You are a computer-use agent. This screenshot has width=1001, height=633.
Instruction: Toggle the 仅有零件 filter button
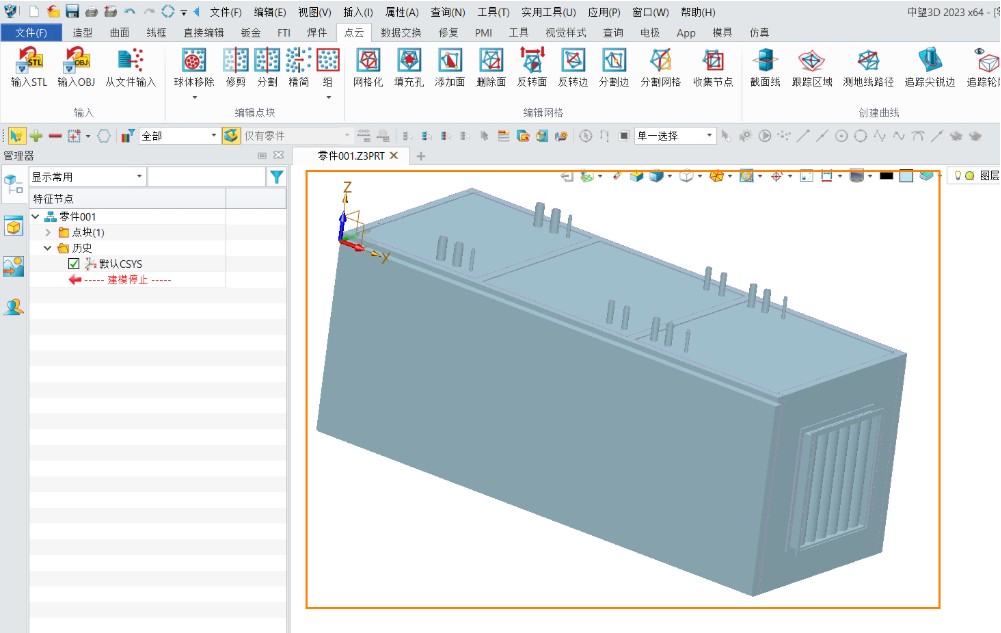pyautogui.click(x=231, y=135)
